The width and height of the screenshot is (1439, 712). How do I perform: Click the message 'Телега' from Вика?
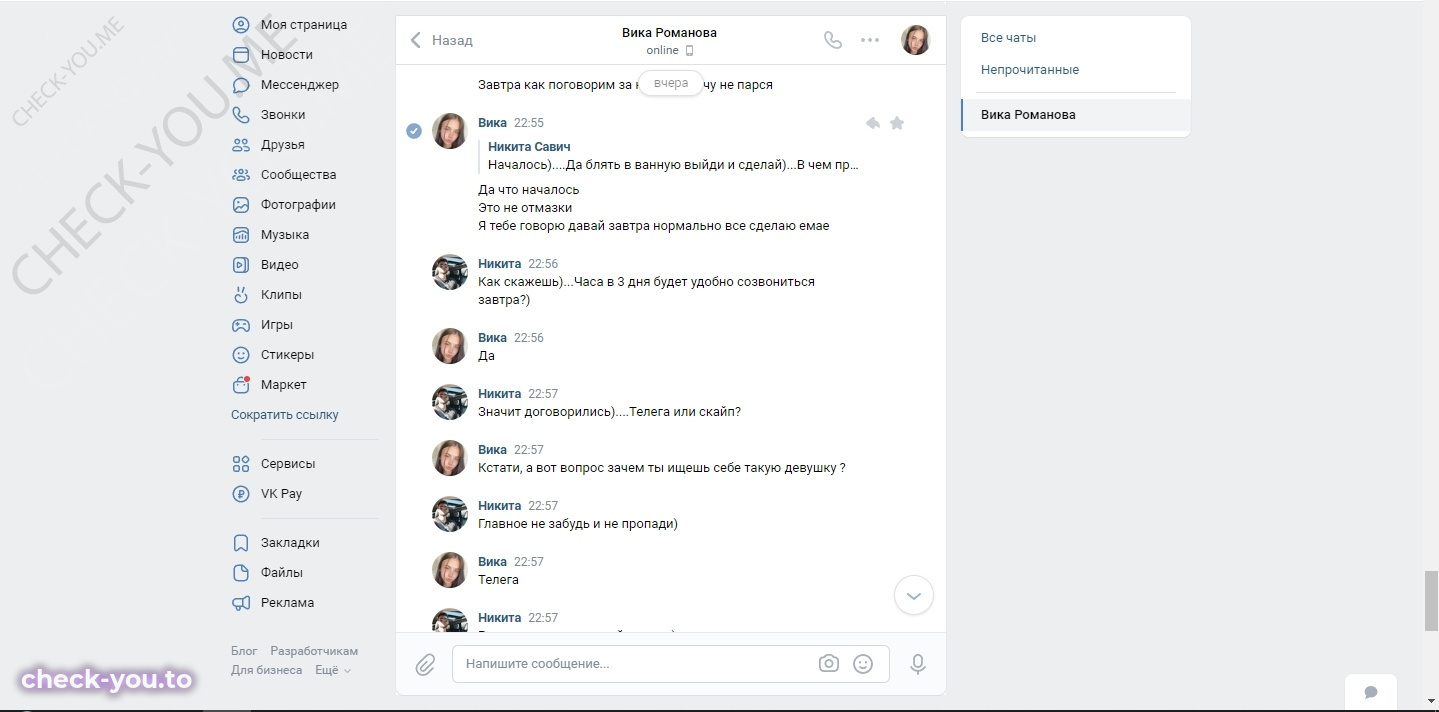click(x=498, y=580)
